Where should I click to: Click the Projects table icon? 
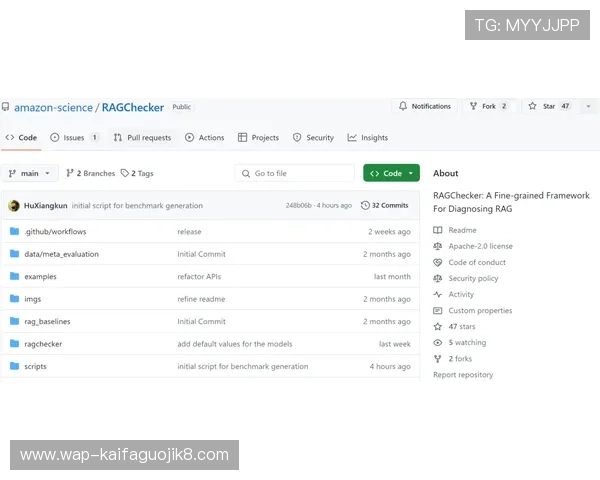pyautogui.click(x=242, y=137)
